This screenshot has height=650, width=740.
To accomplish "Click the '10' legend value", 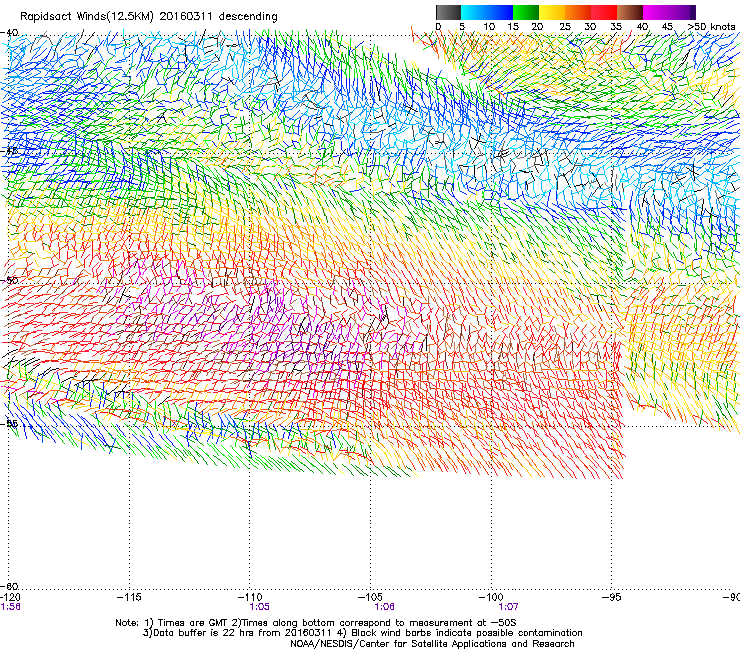I will click(x=489, y=27).
